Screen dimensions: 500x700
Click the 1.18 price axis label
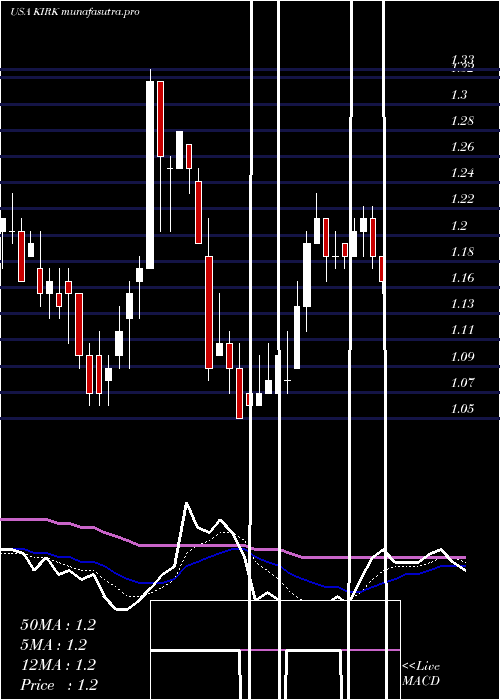pyautogui.click(x=462, y=252)
